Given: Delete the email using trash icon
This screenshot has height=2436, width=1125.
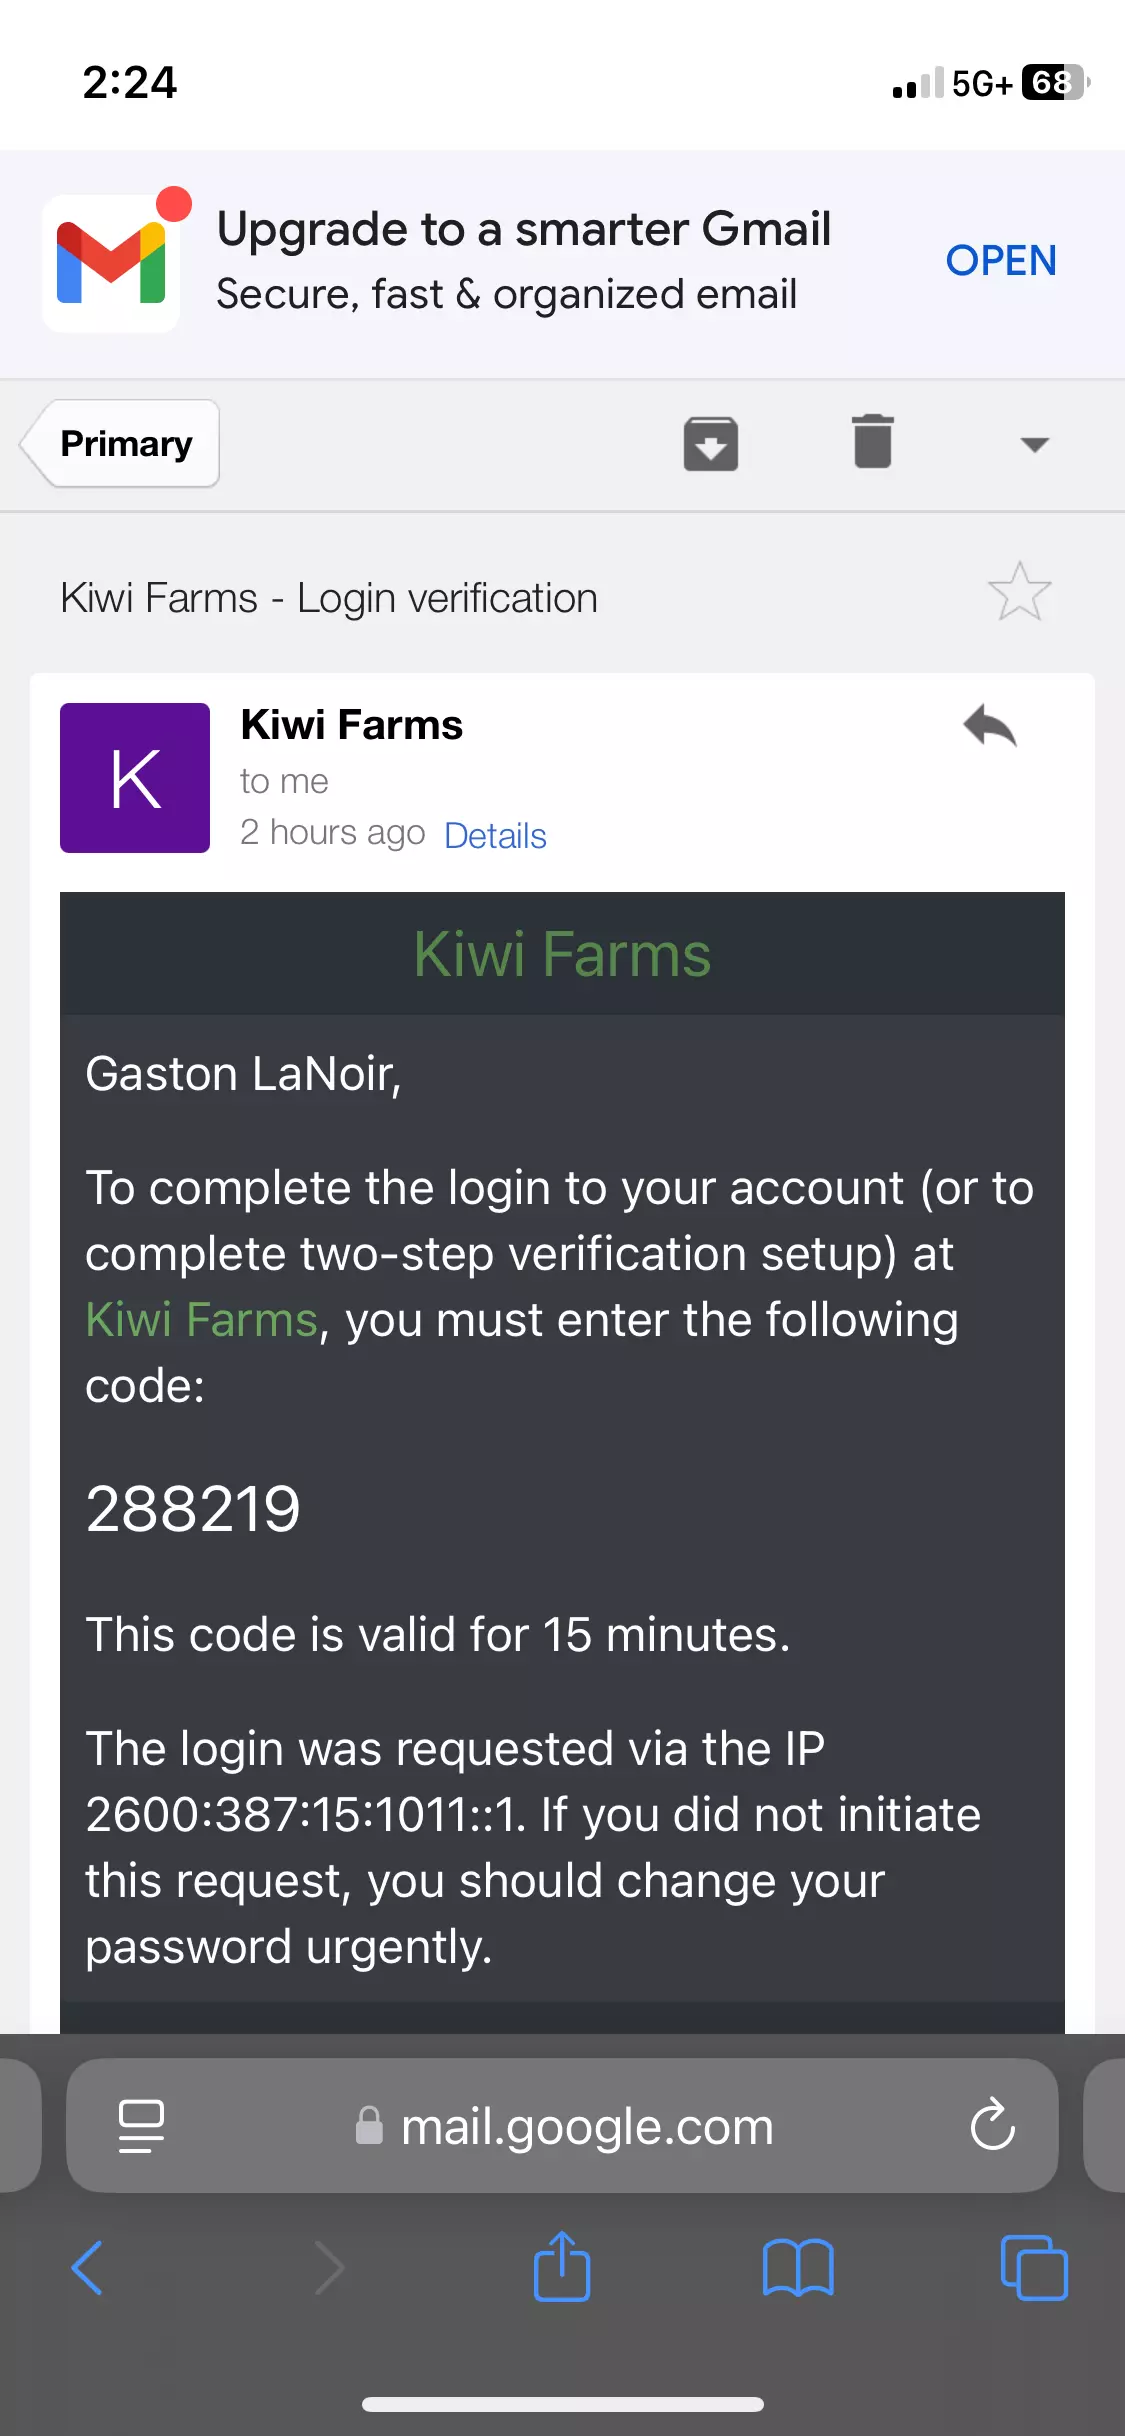Looking at the screenshot, I should tap(872, 442).
